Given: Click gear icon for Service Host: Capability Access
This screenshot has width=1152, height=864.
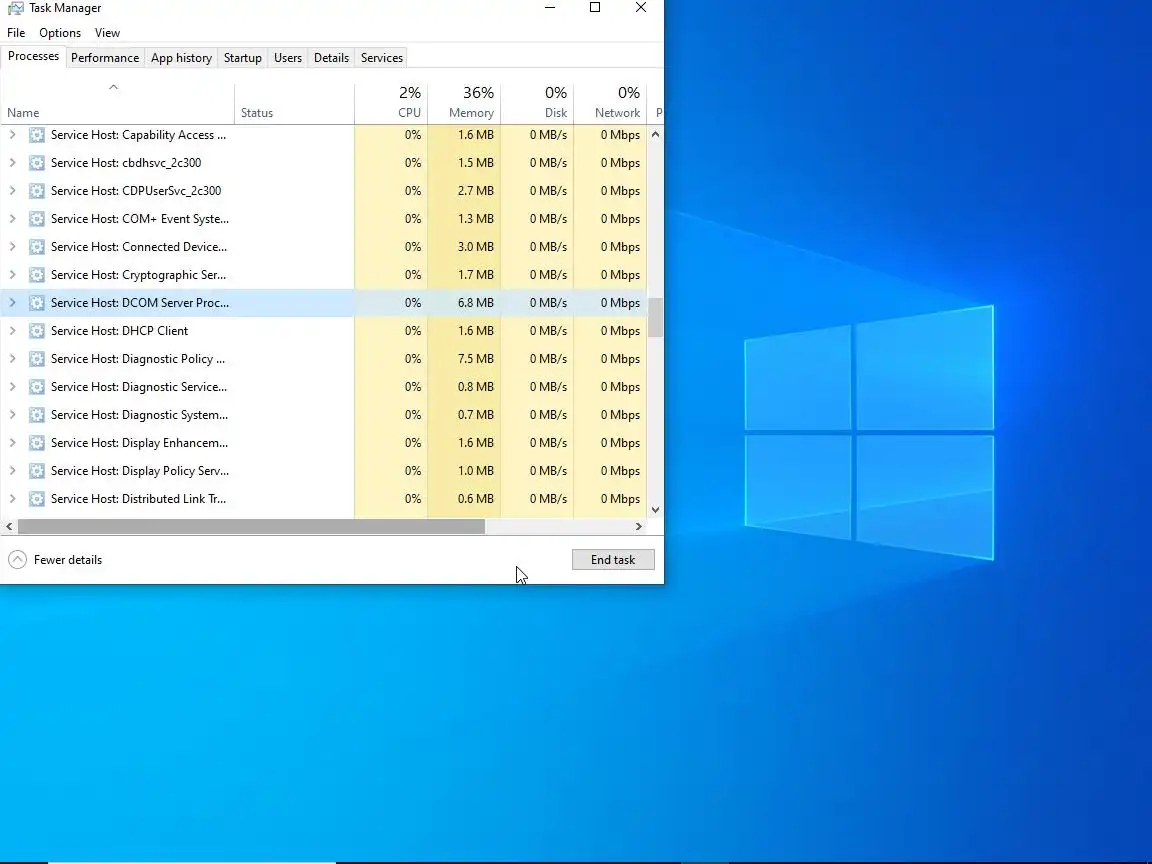Looking at the screenshot, I should 37,135.
